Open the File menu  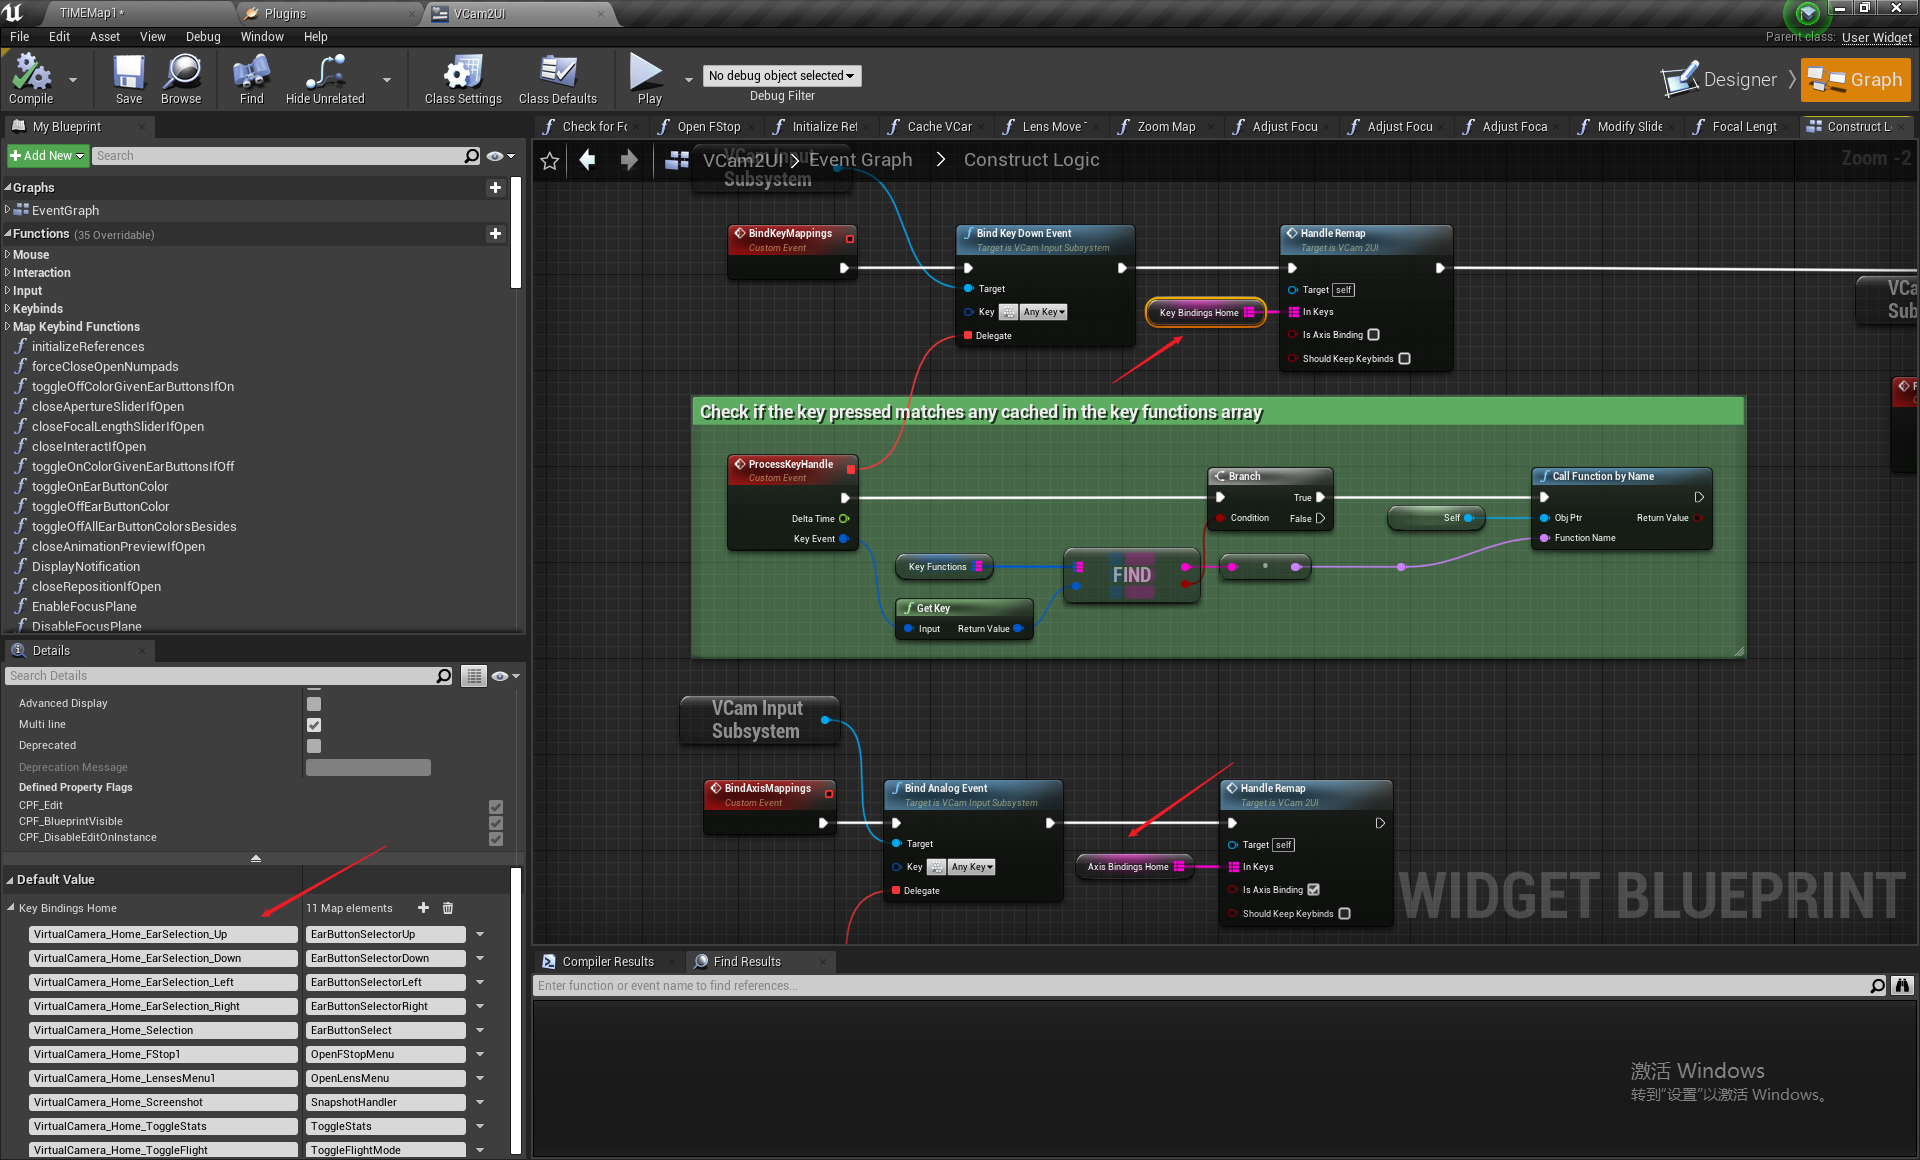click(19, 37)
